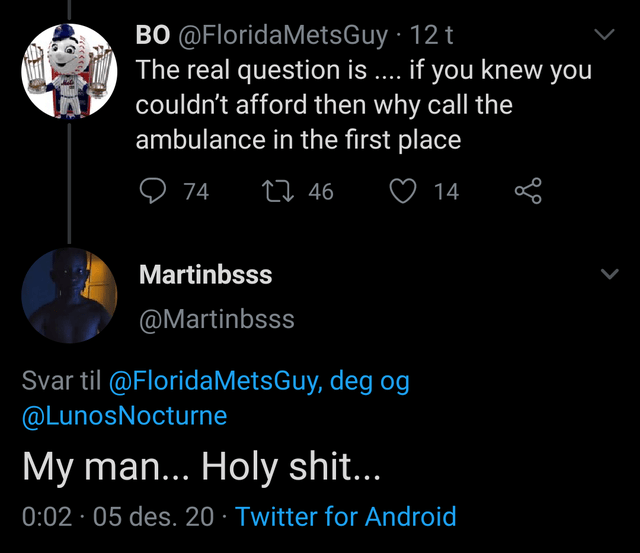Click the 74 replies count

[x=196, y=190]
